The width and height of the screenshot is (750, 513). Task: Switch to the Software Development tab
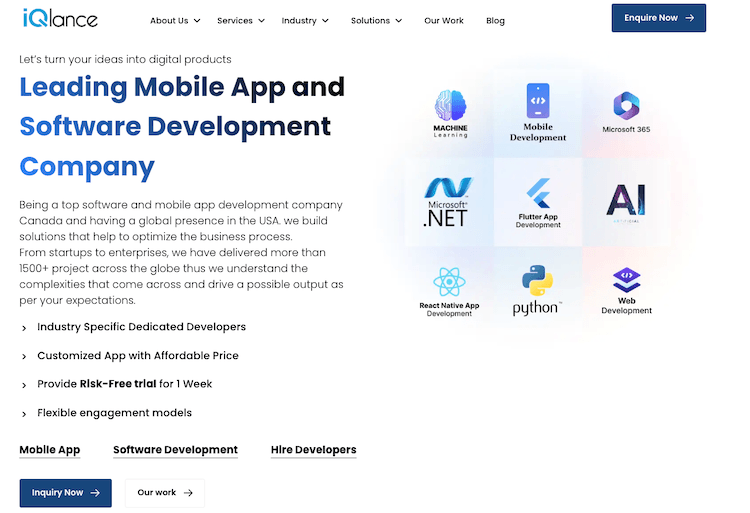[175, 450]
